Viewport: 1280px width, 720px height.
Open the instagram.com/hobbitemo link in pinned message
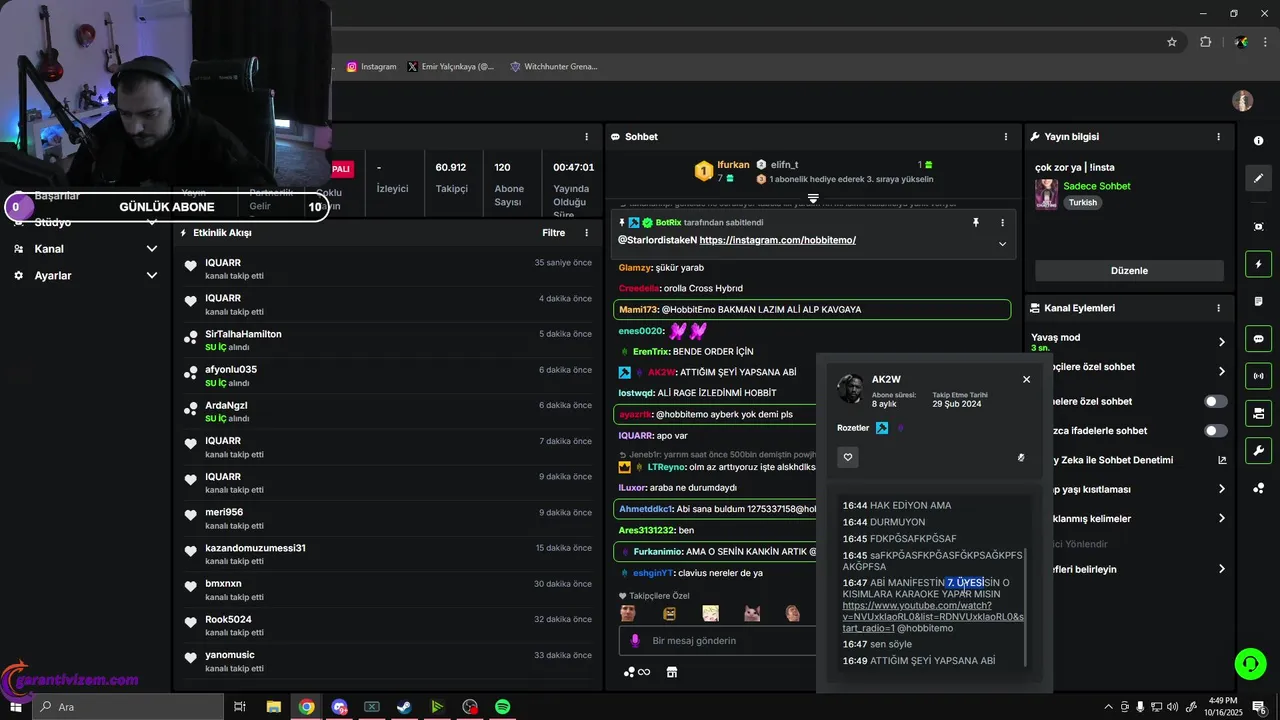click(777, 240)
